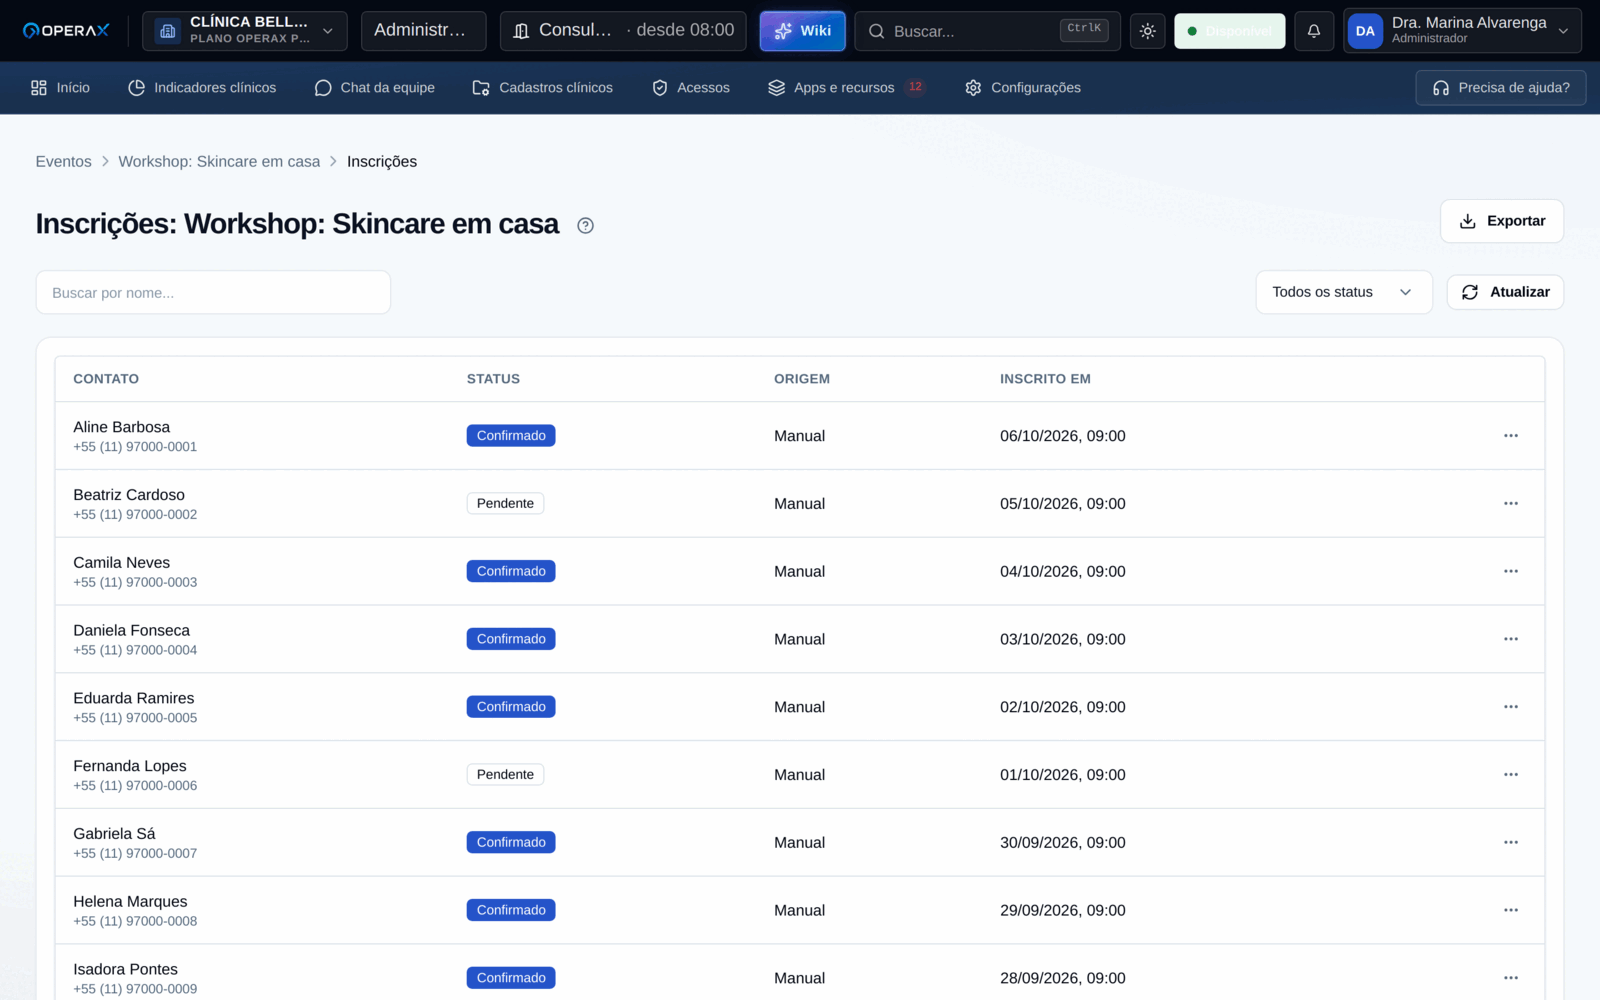This screenshot has width=1600, height=1000.
Task: Open the Administr… selector
Action: 423,31
